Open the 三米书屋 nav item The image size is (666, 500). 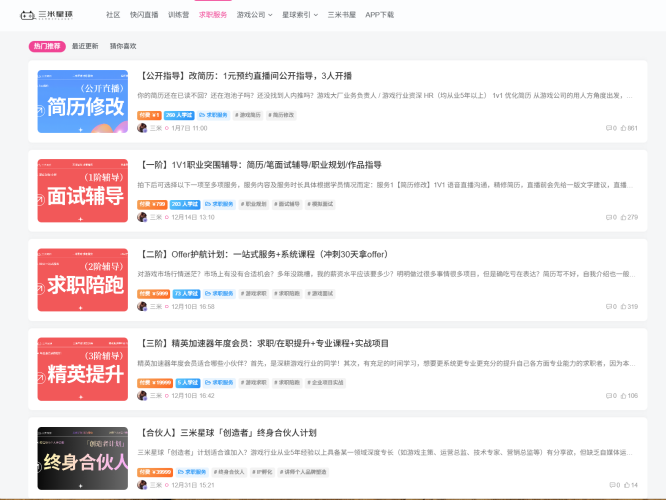pyautogui.click(x=341, y=15)
